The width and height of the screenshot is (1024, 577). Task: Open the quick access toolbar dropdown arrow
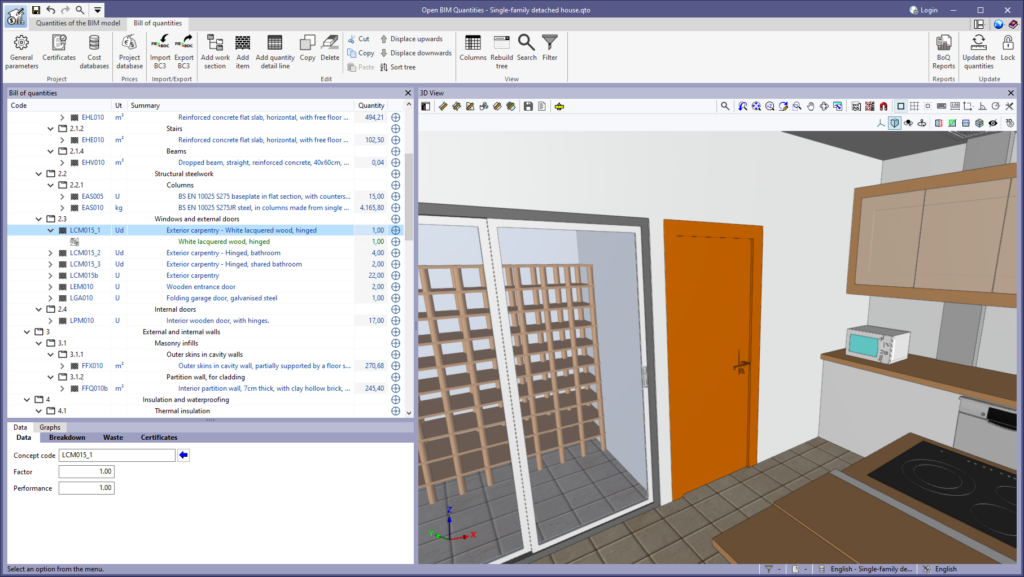[x=98, y=9]
